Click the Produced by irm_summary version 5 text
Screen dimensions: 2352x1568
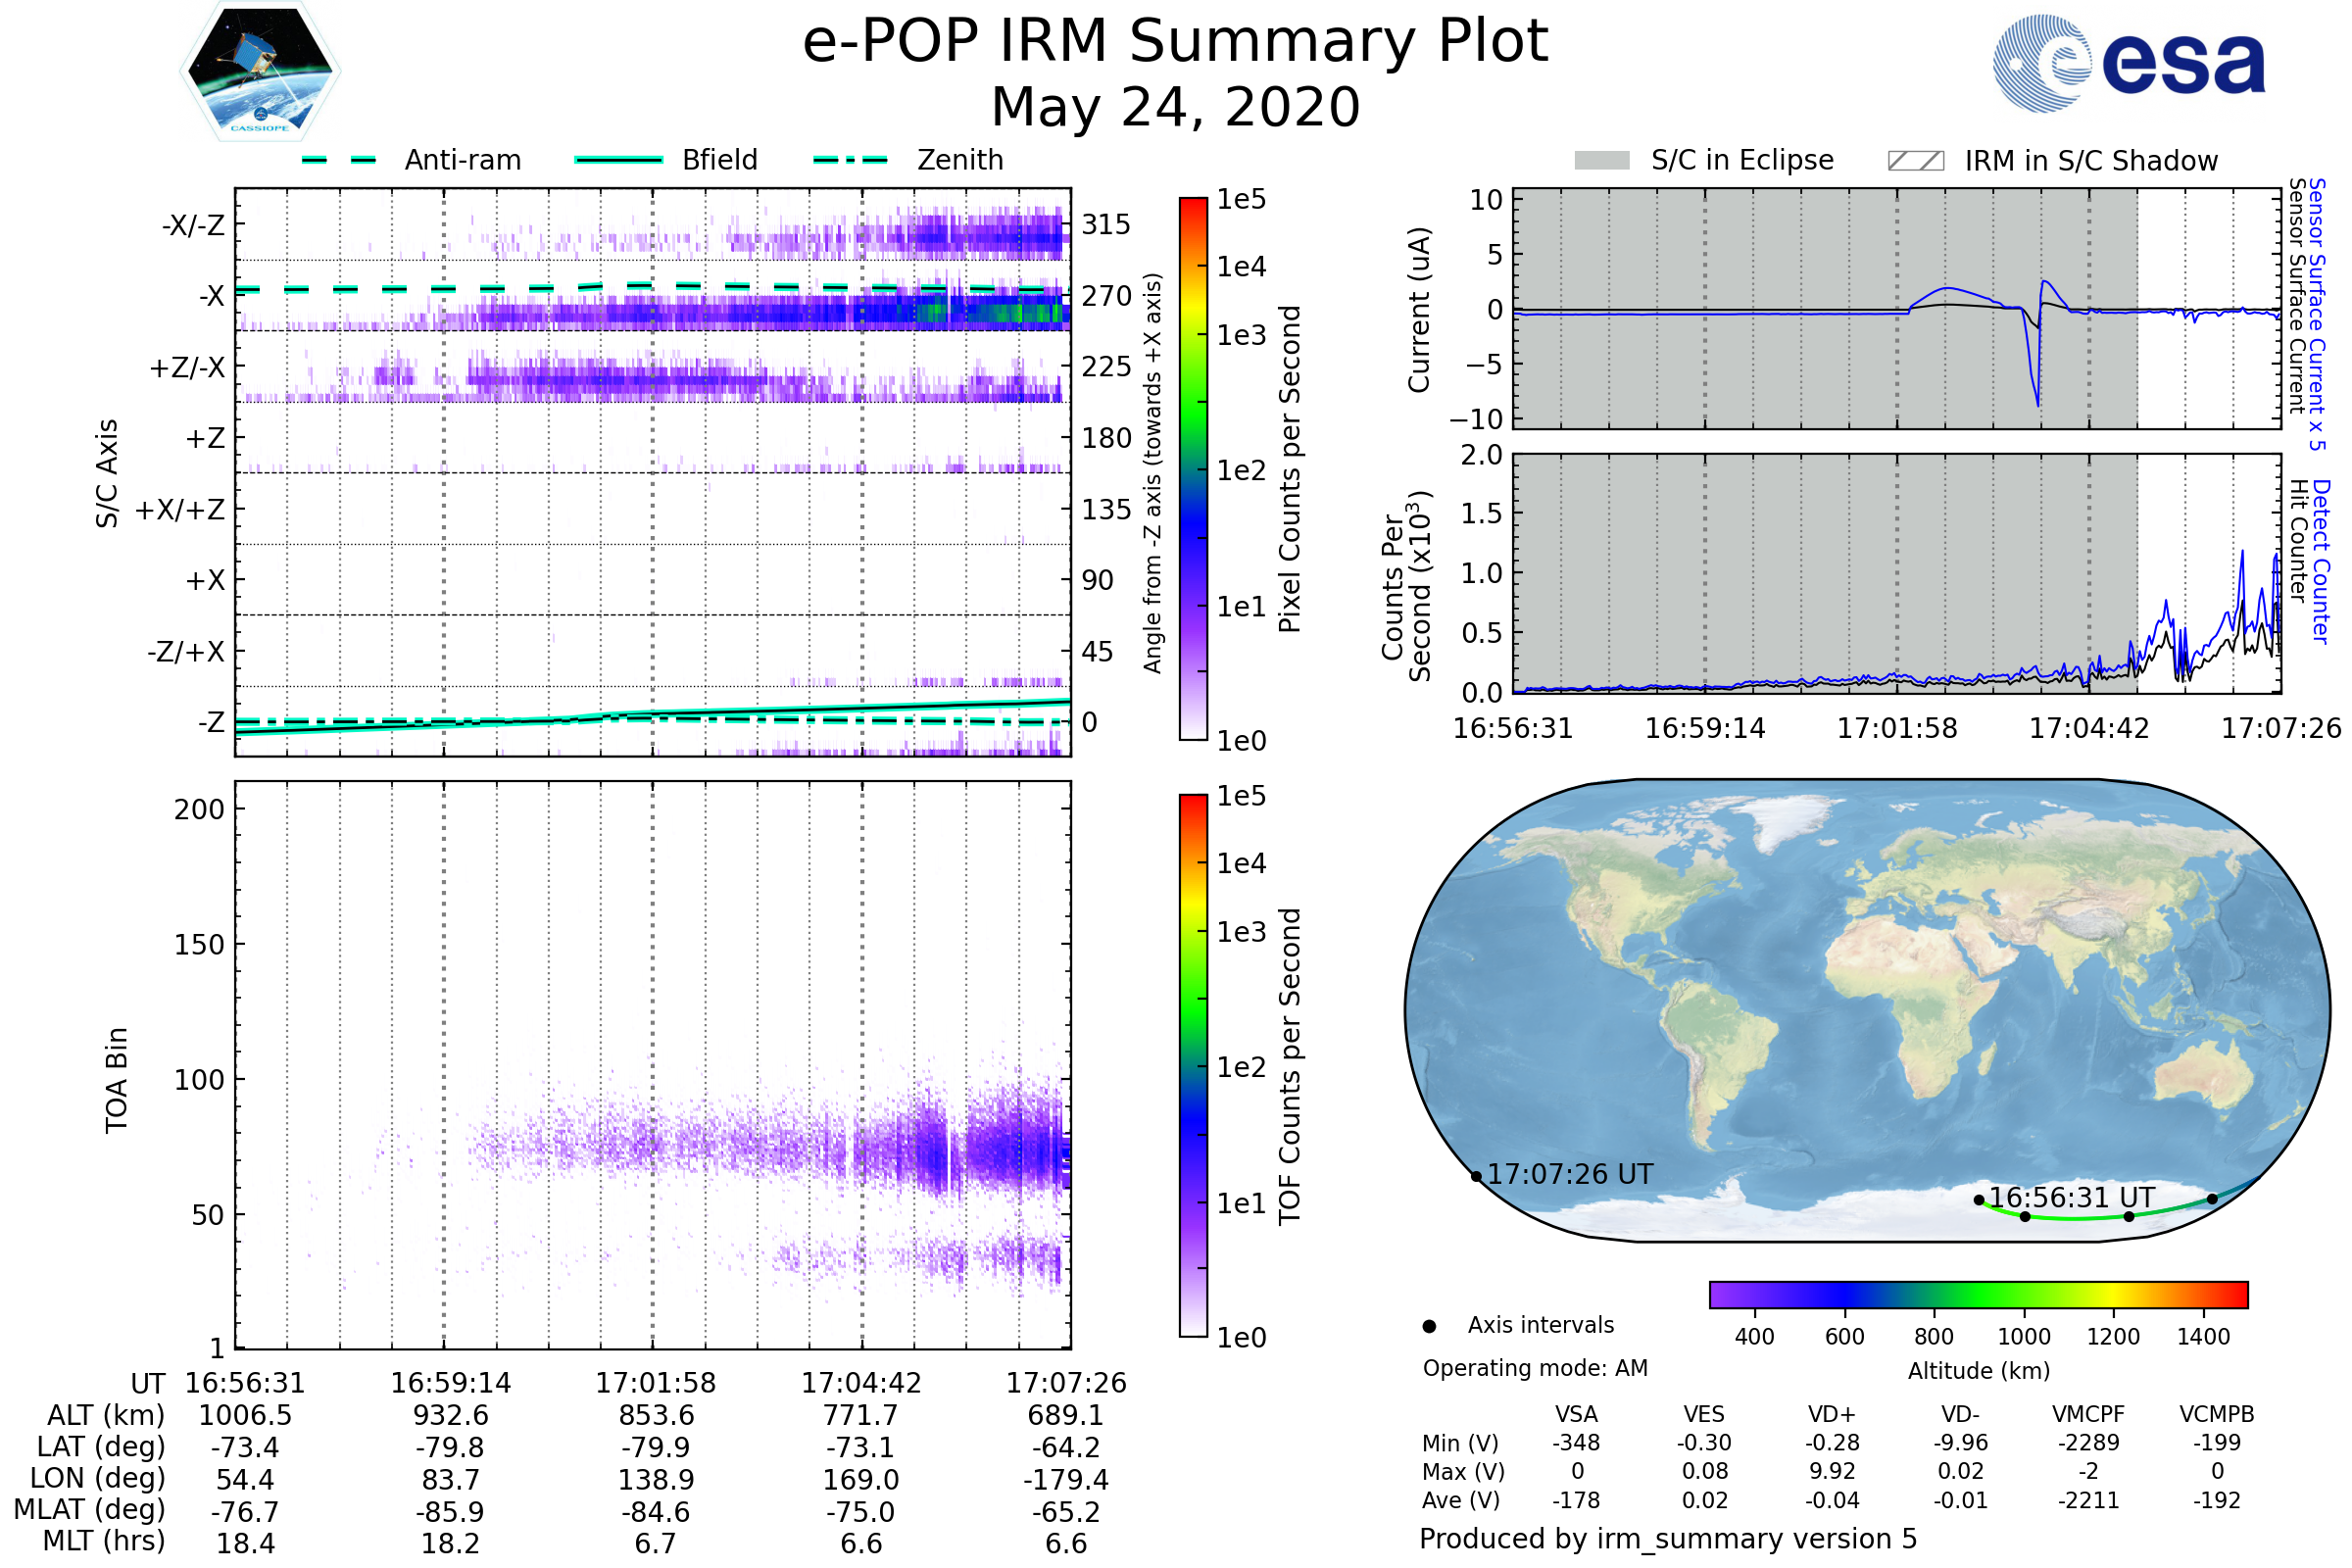[x=1667, y=1539]
